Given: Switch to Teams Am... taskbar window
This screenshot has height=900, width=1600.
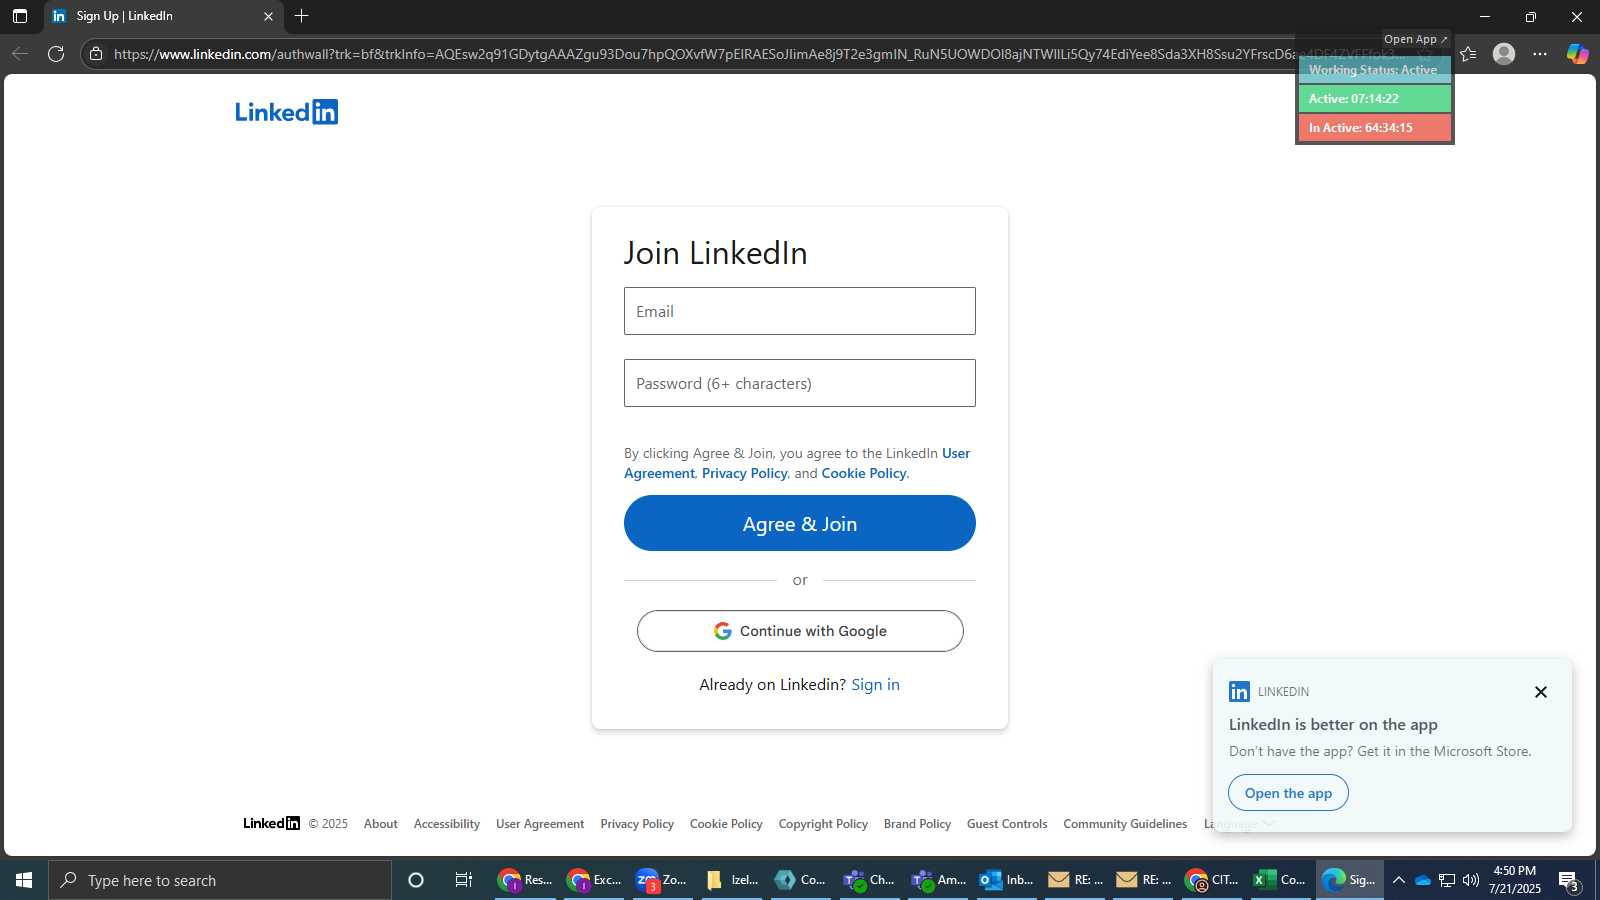Looking at the screenshot, I should [x=938, y=880].
